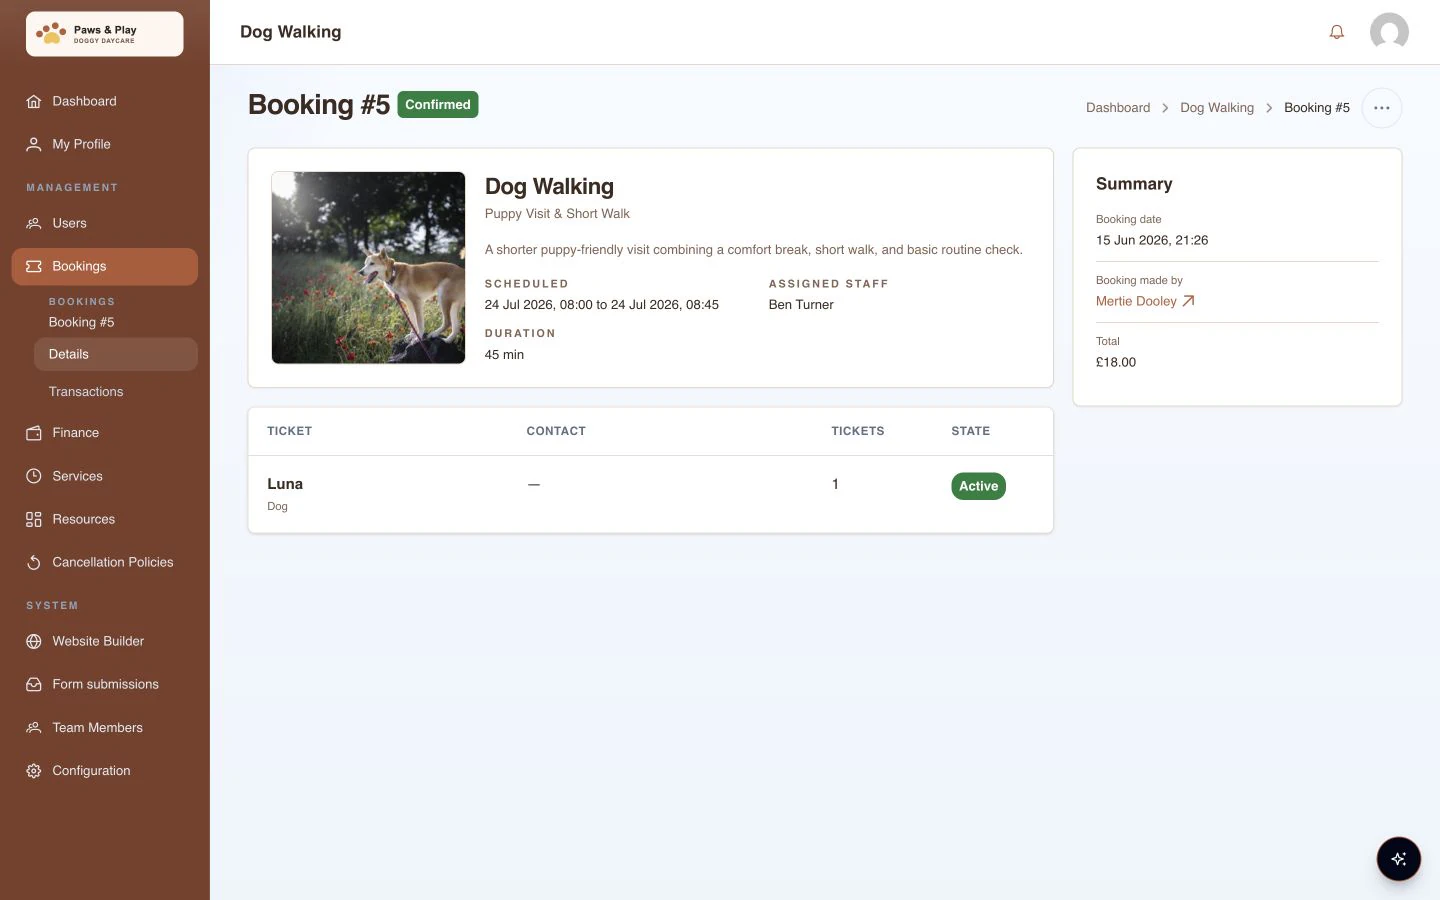Open Cancellation Policies page
This screenshot has height=900, width=1440.
pos(104,562)
